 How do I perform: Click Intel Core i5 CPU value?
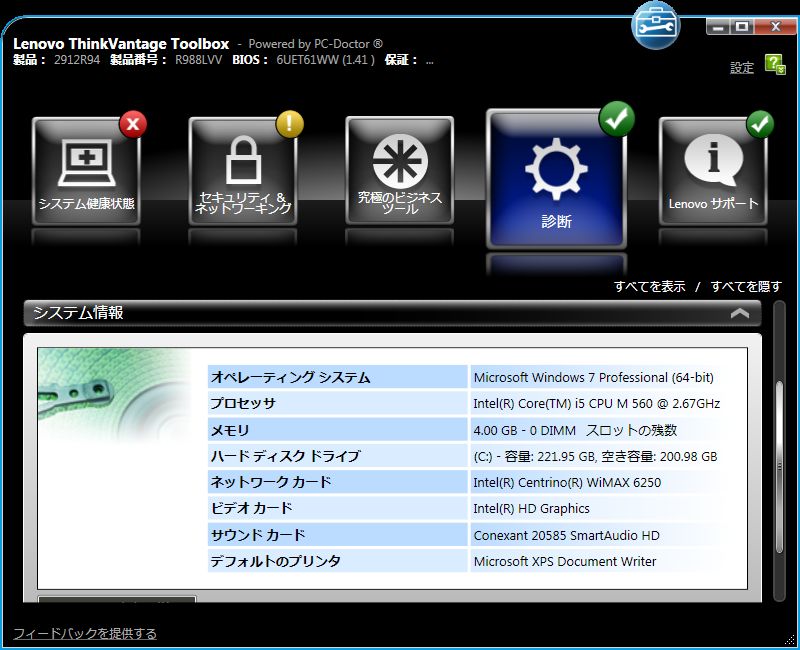coord(596,404)
